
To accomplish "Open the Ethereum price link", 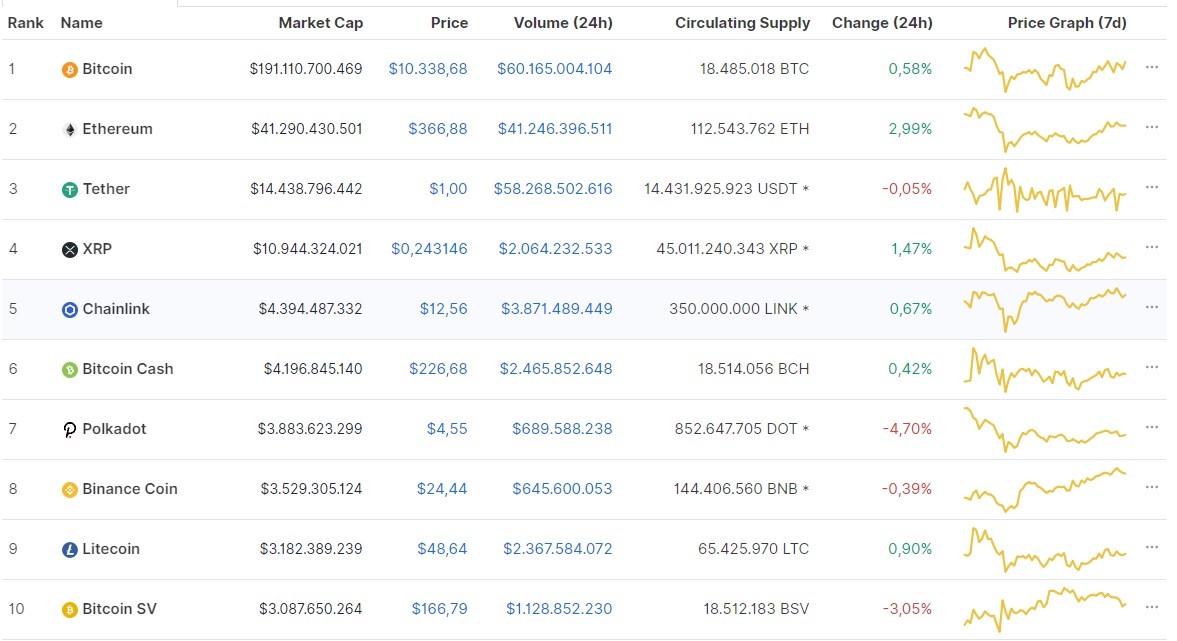I will point(439,129).
